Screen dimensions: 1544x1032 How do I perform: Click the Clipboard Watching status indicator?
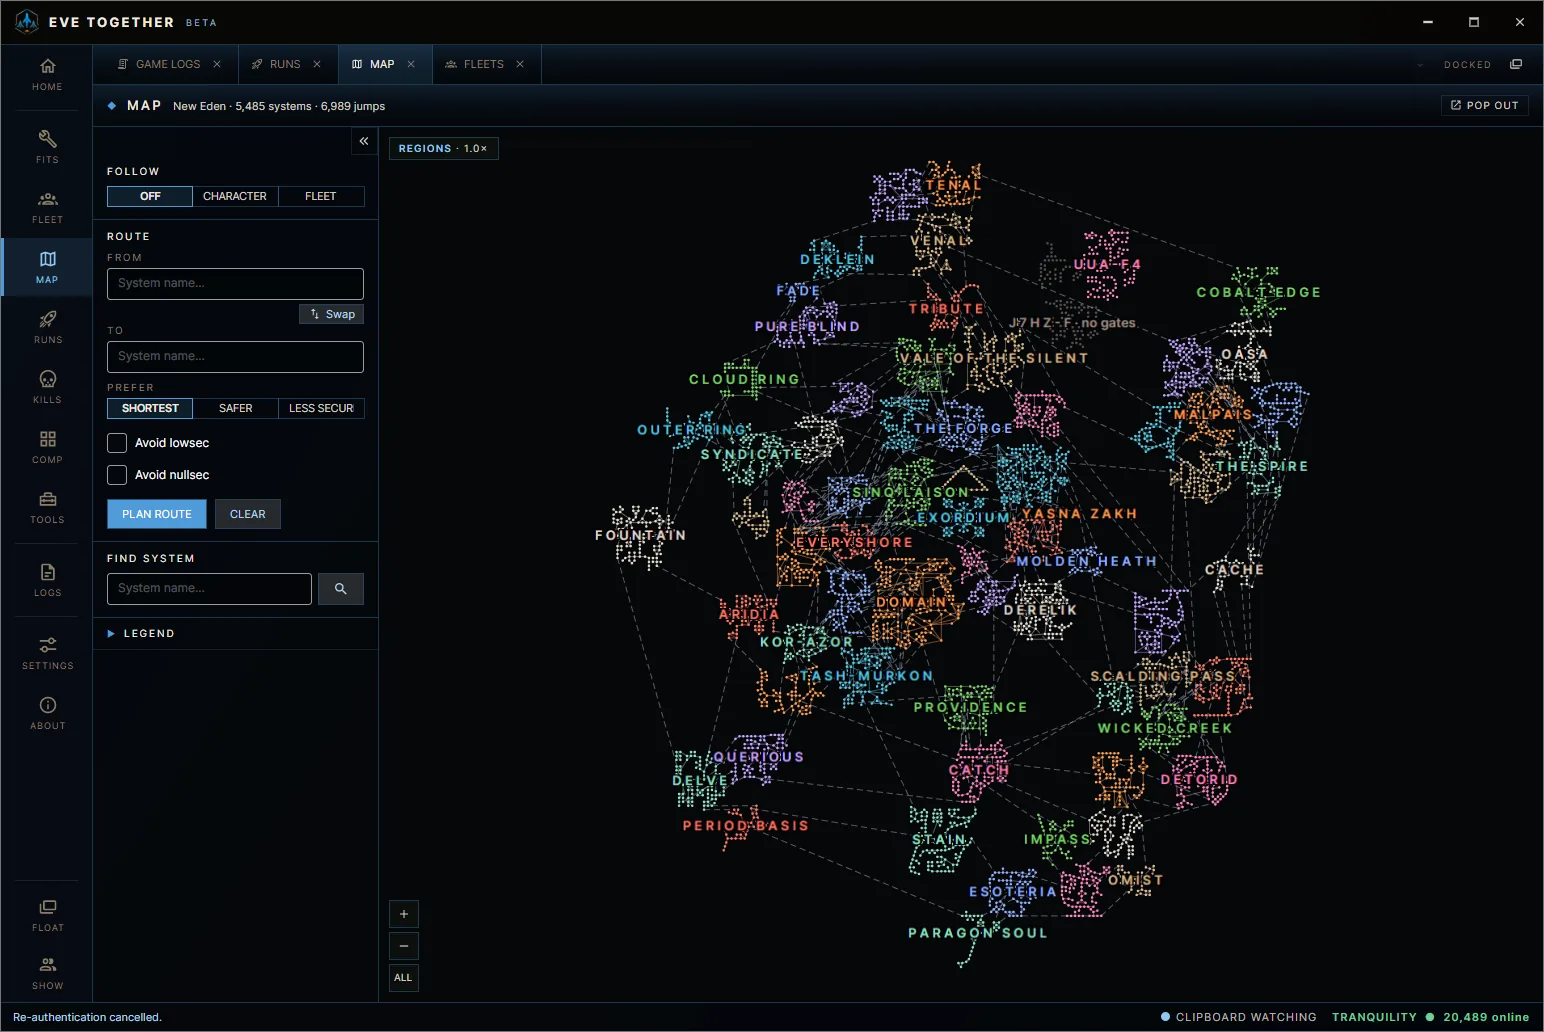[x=1239, y=1017]
